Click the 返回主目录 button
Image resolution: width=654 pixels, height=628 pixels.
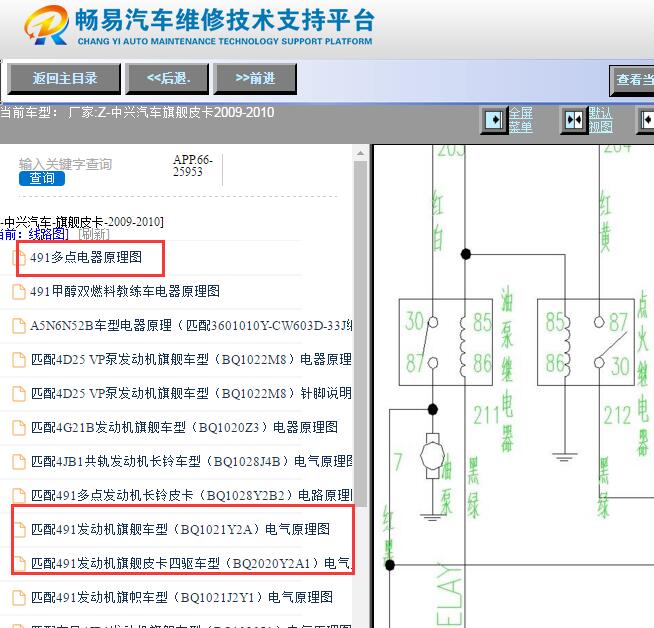64,79
